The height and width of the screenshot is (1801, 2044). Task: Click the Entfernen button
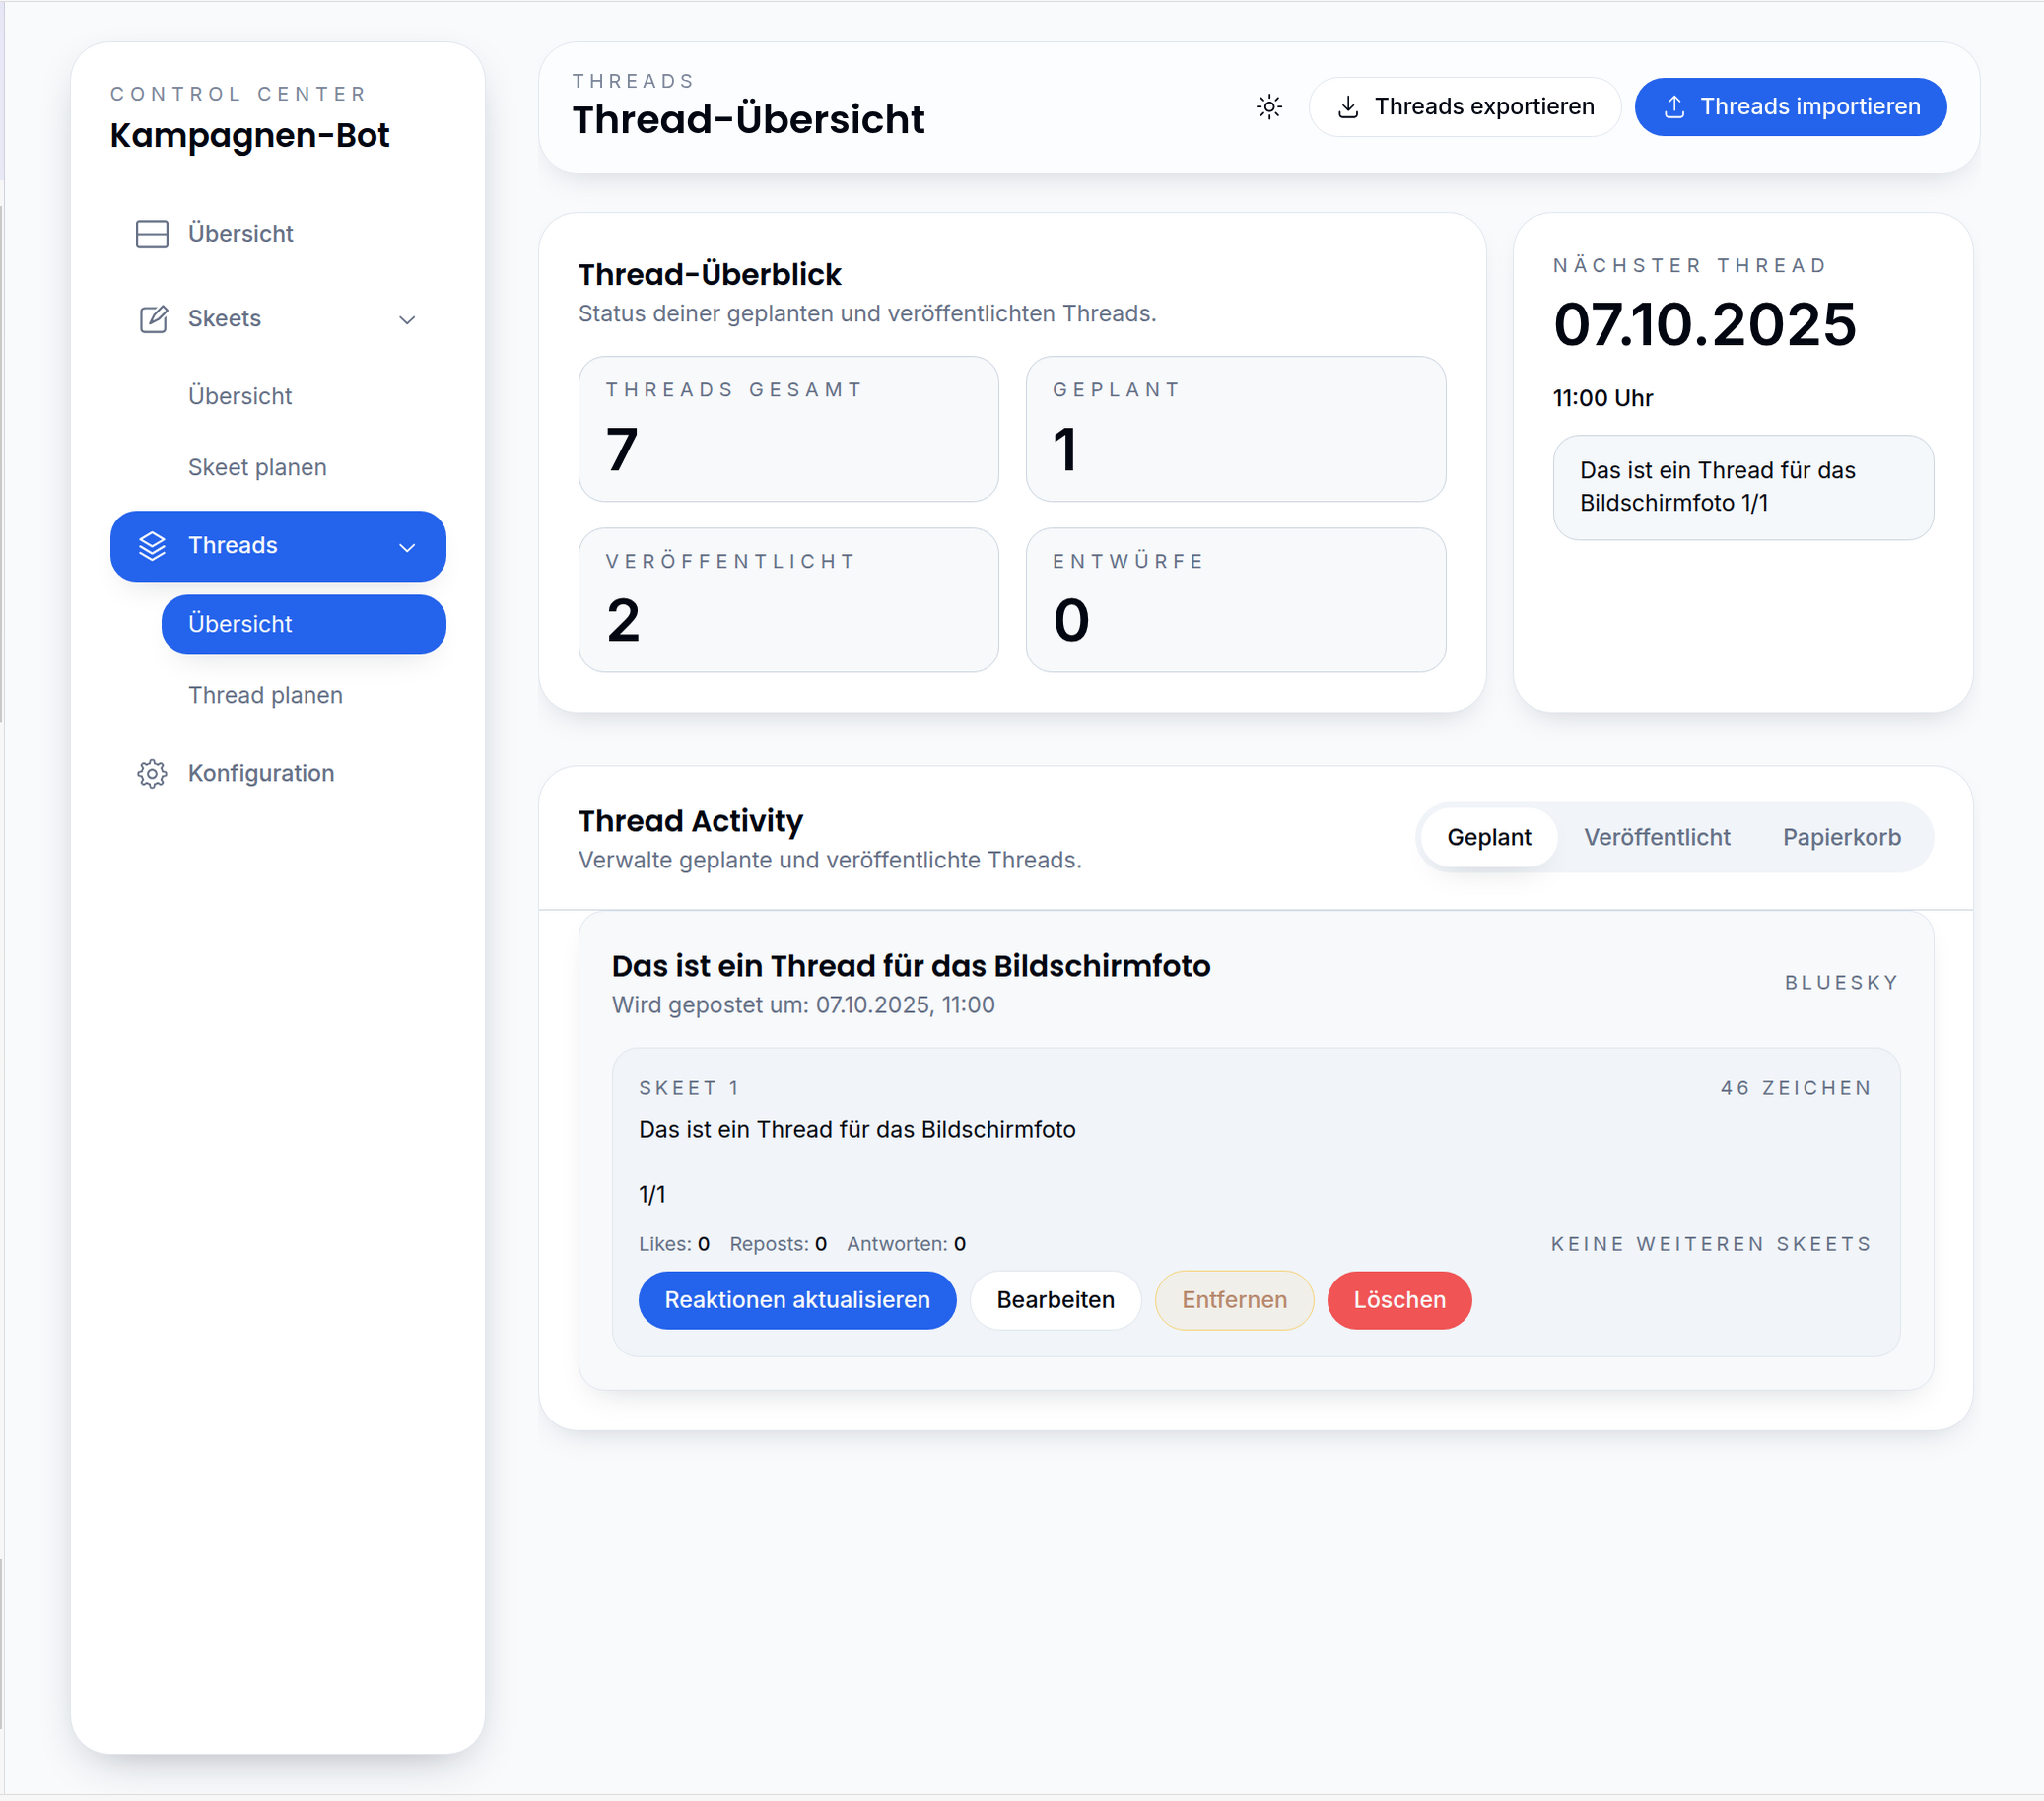click(1234, 1300)
